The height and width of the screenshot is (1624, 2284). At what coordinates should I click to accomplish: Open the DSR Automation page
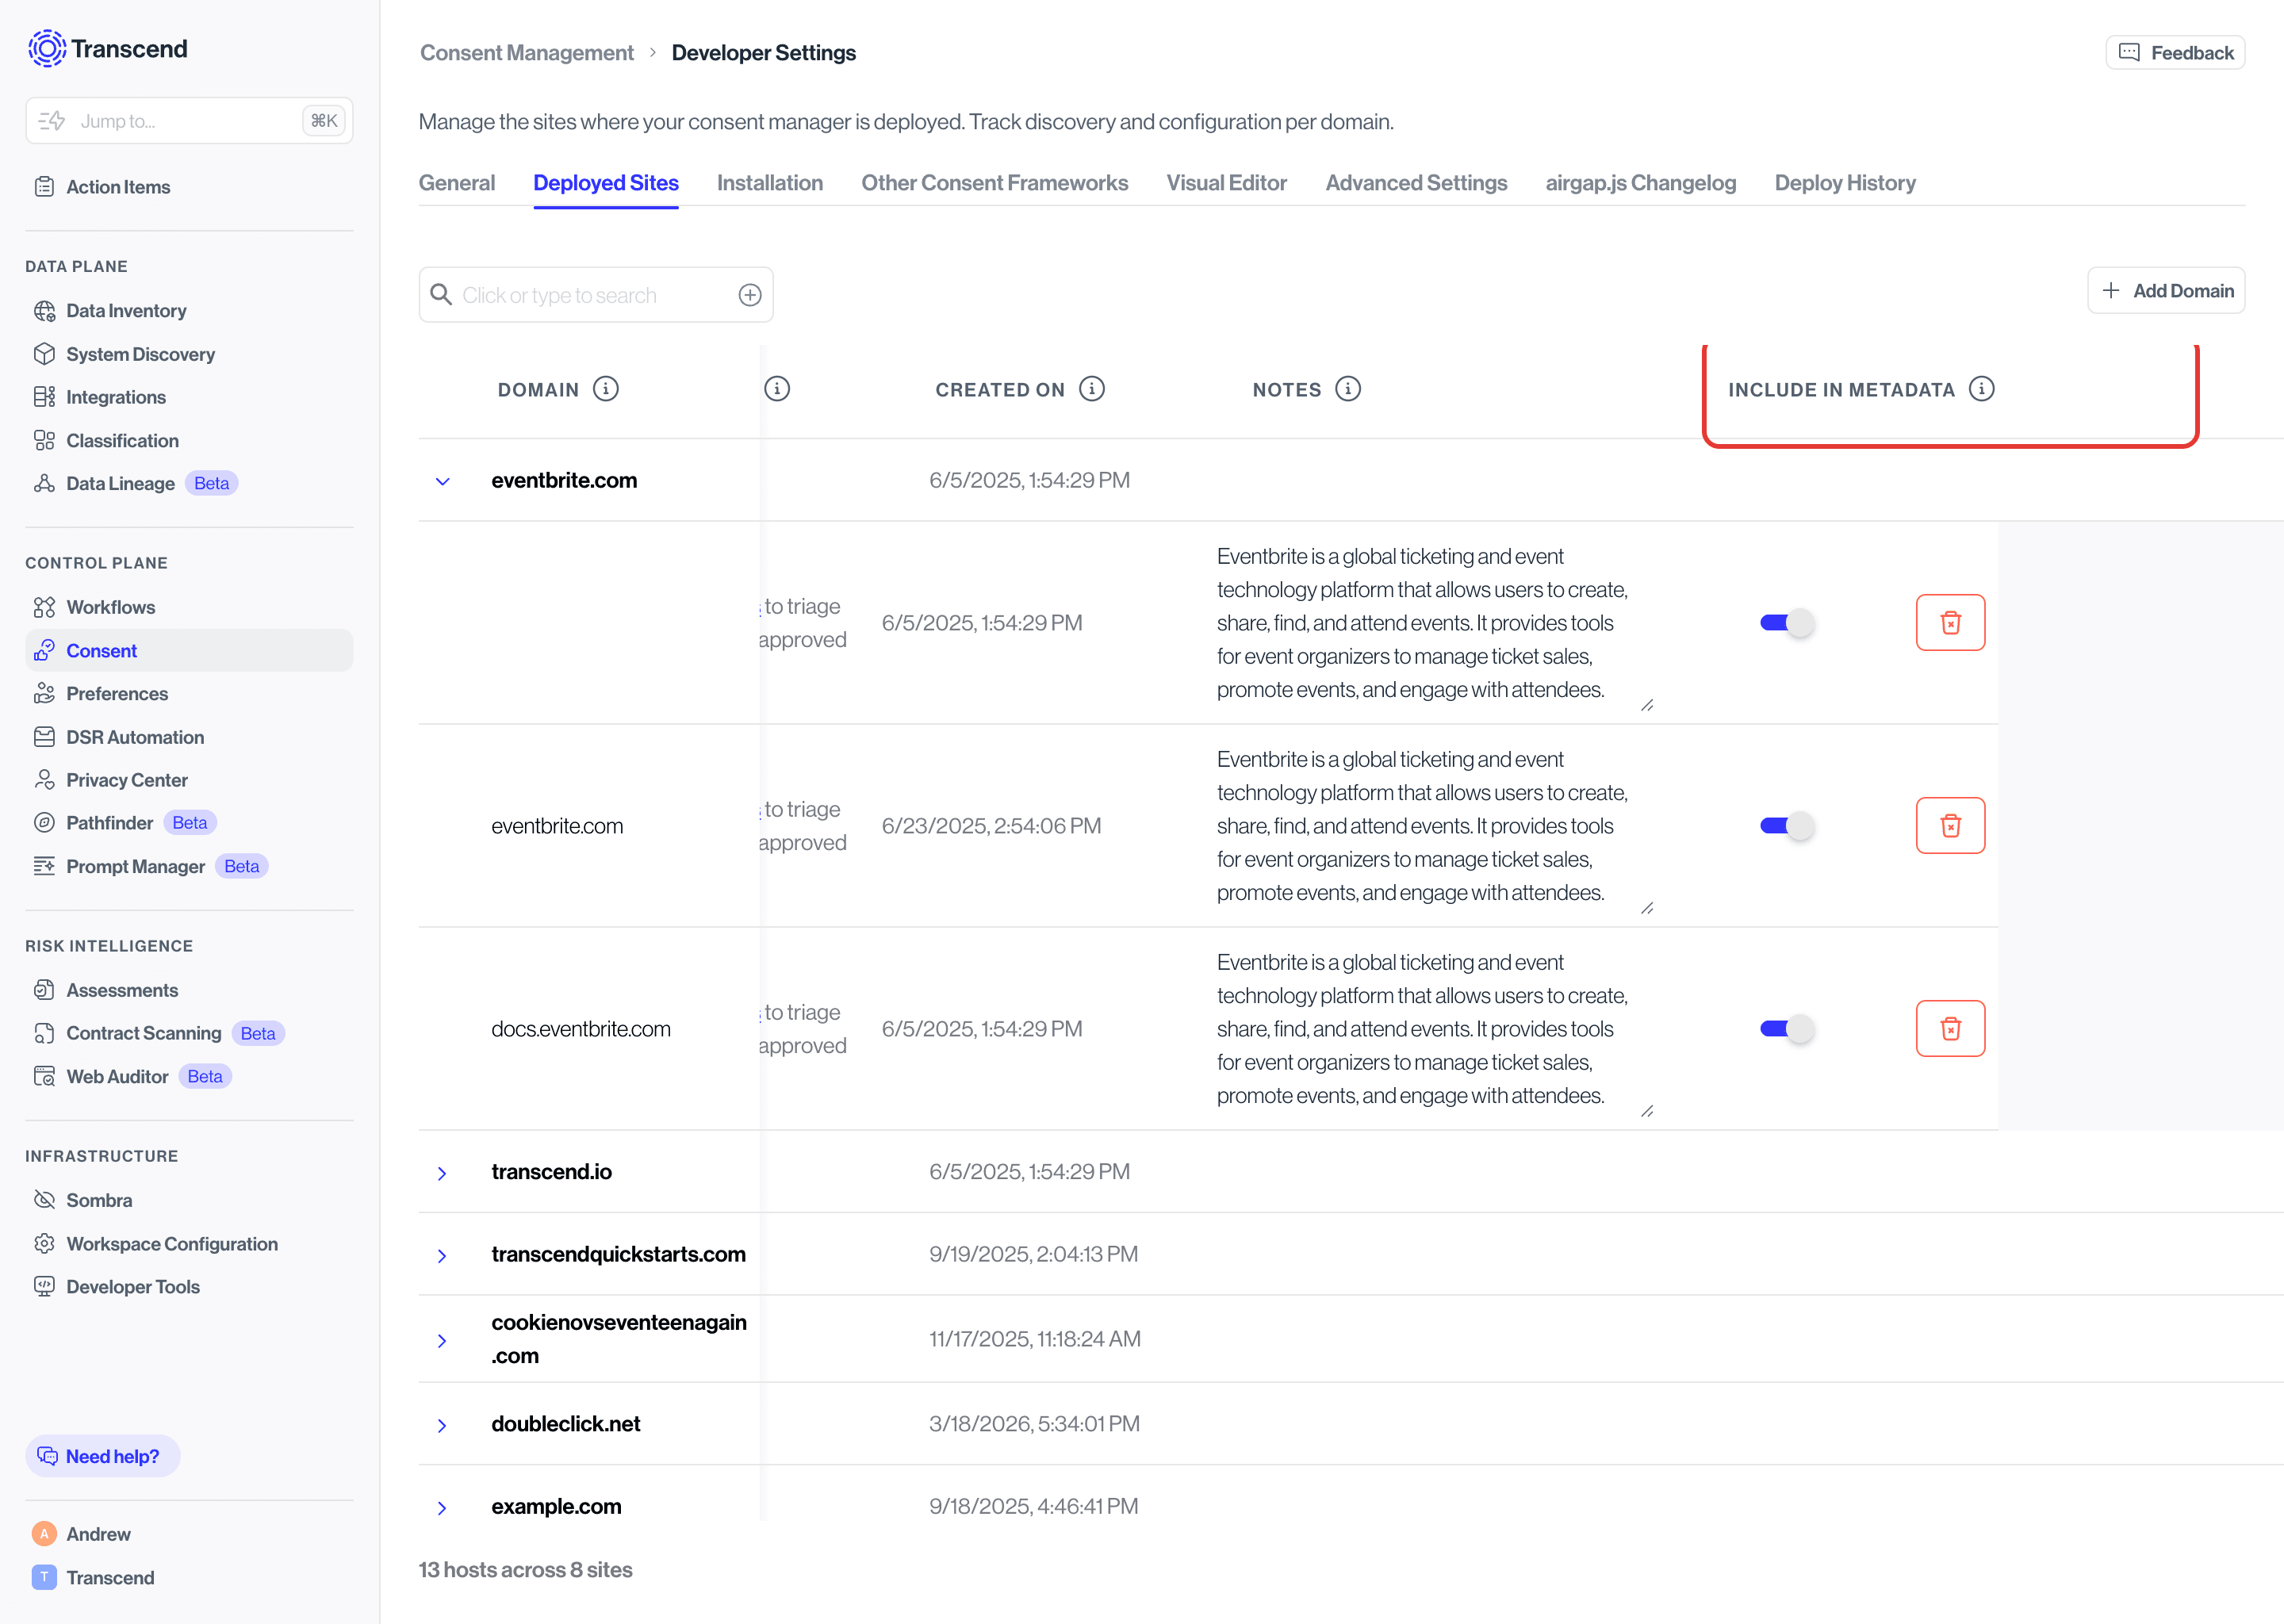(135, 737)
